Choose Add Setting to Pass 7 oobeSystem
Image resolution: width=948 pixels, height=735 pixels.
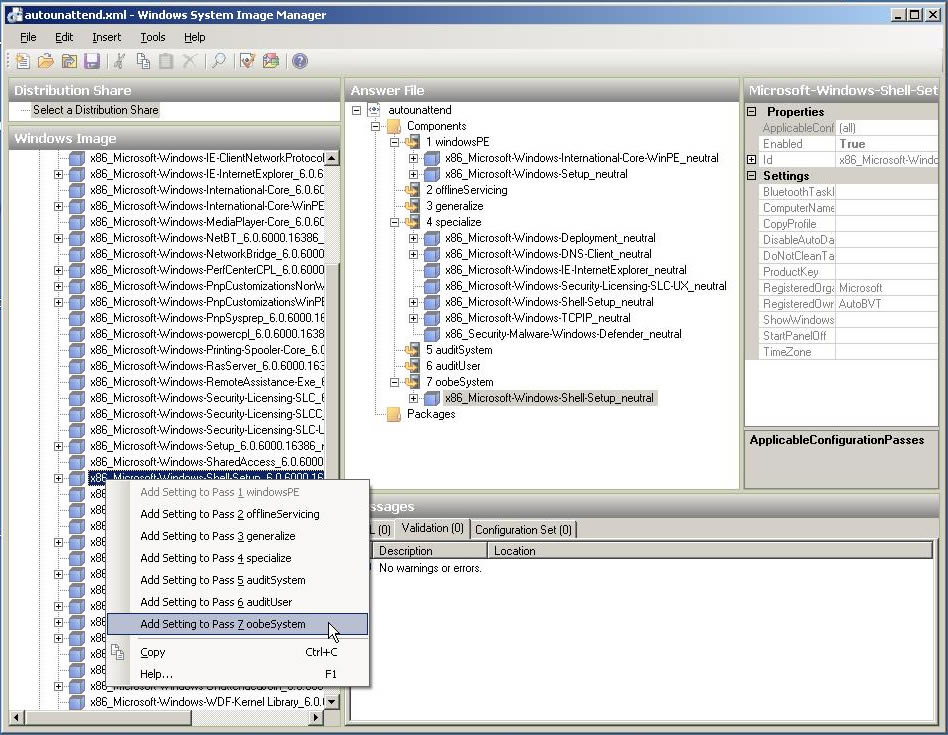(223, 624)
